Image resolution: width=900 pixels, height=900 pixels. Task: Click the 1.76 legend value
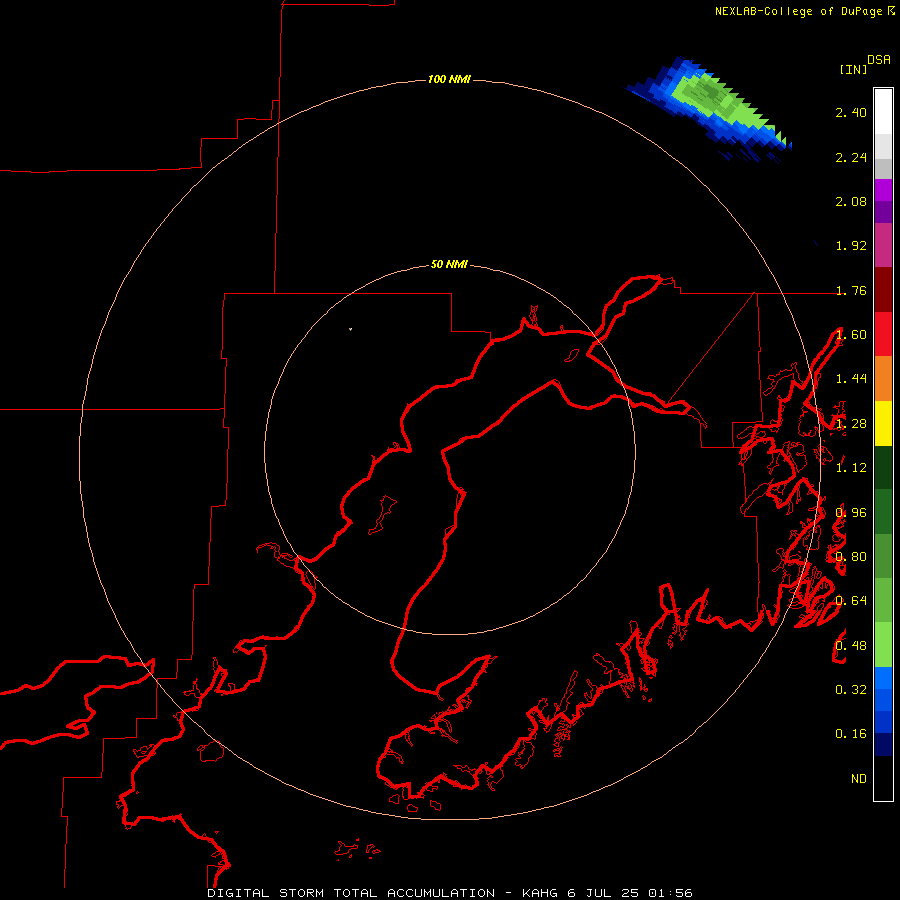(x=851, y=290)
